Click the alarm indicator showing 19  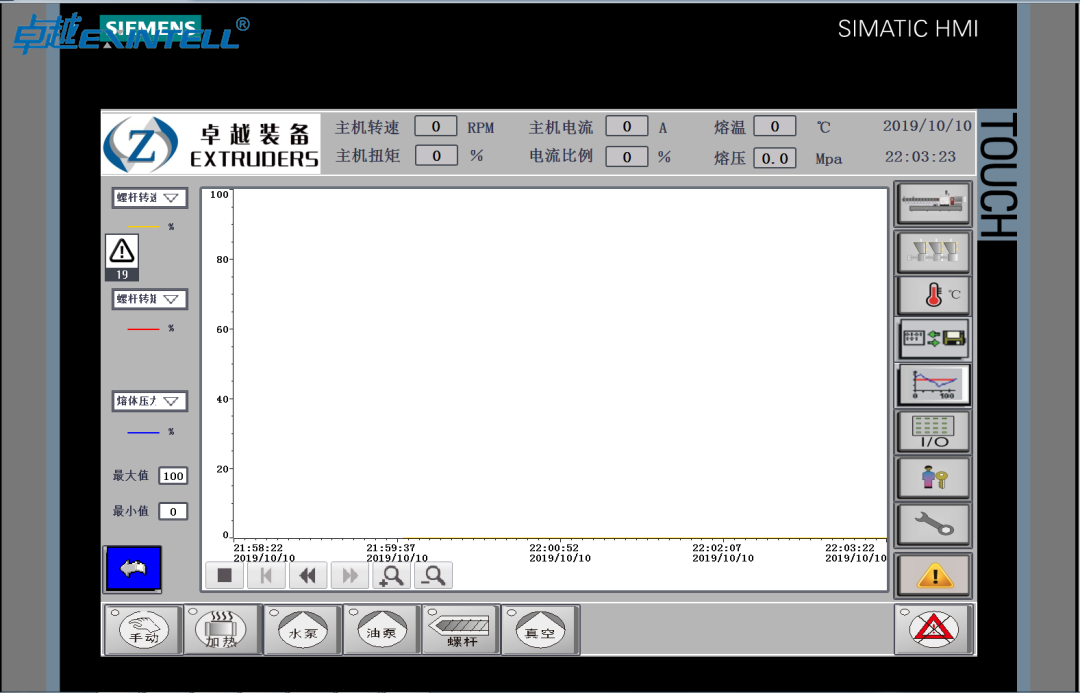tap(122, 258)
